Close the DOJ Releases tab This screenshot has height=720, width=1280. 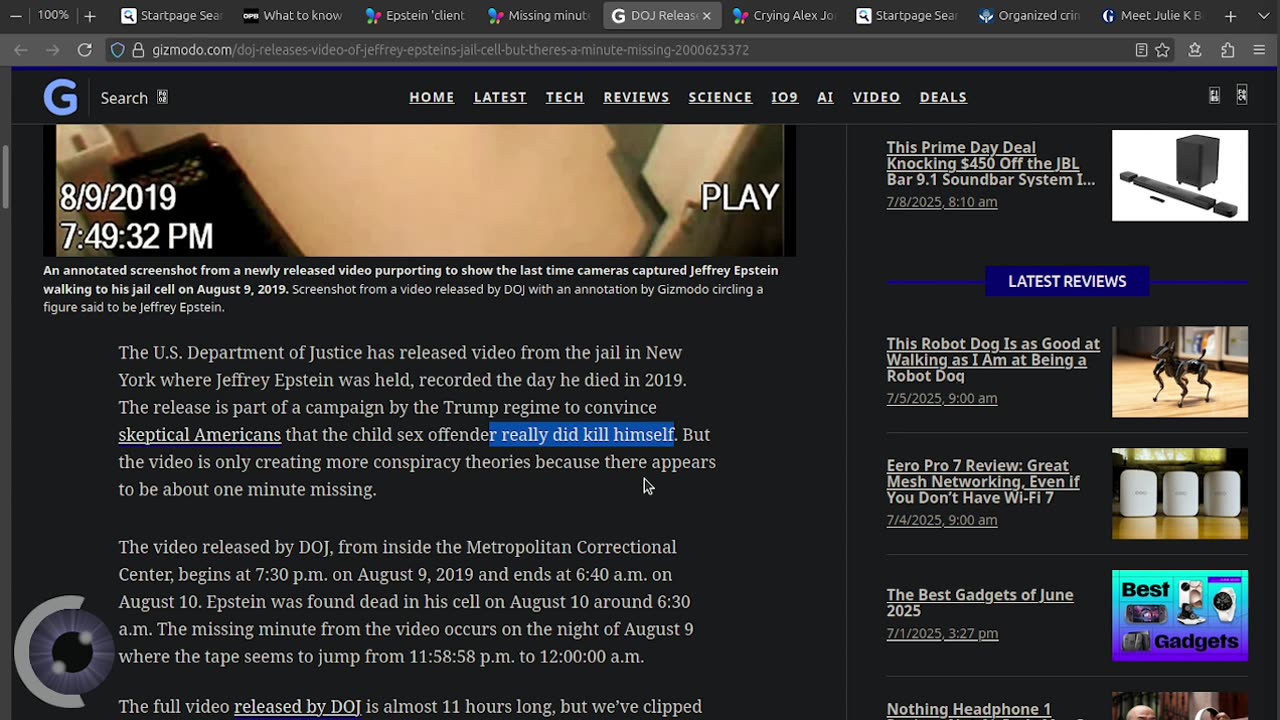click(x=706, y=16)
